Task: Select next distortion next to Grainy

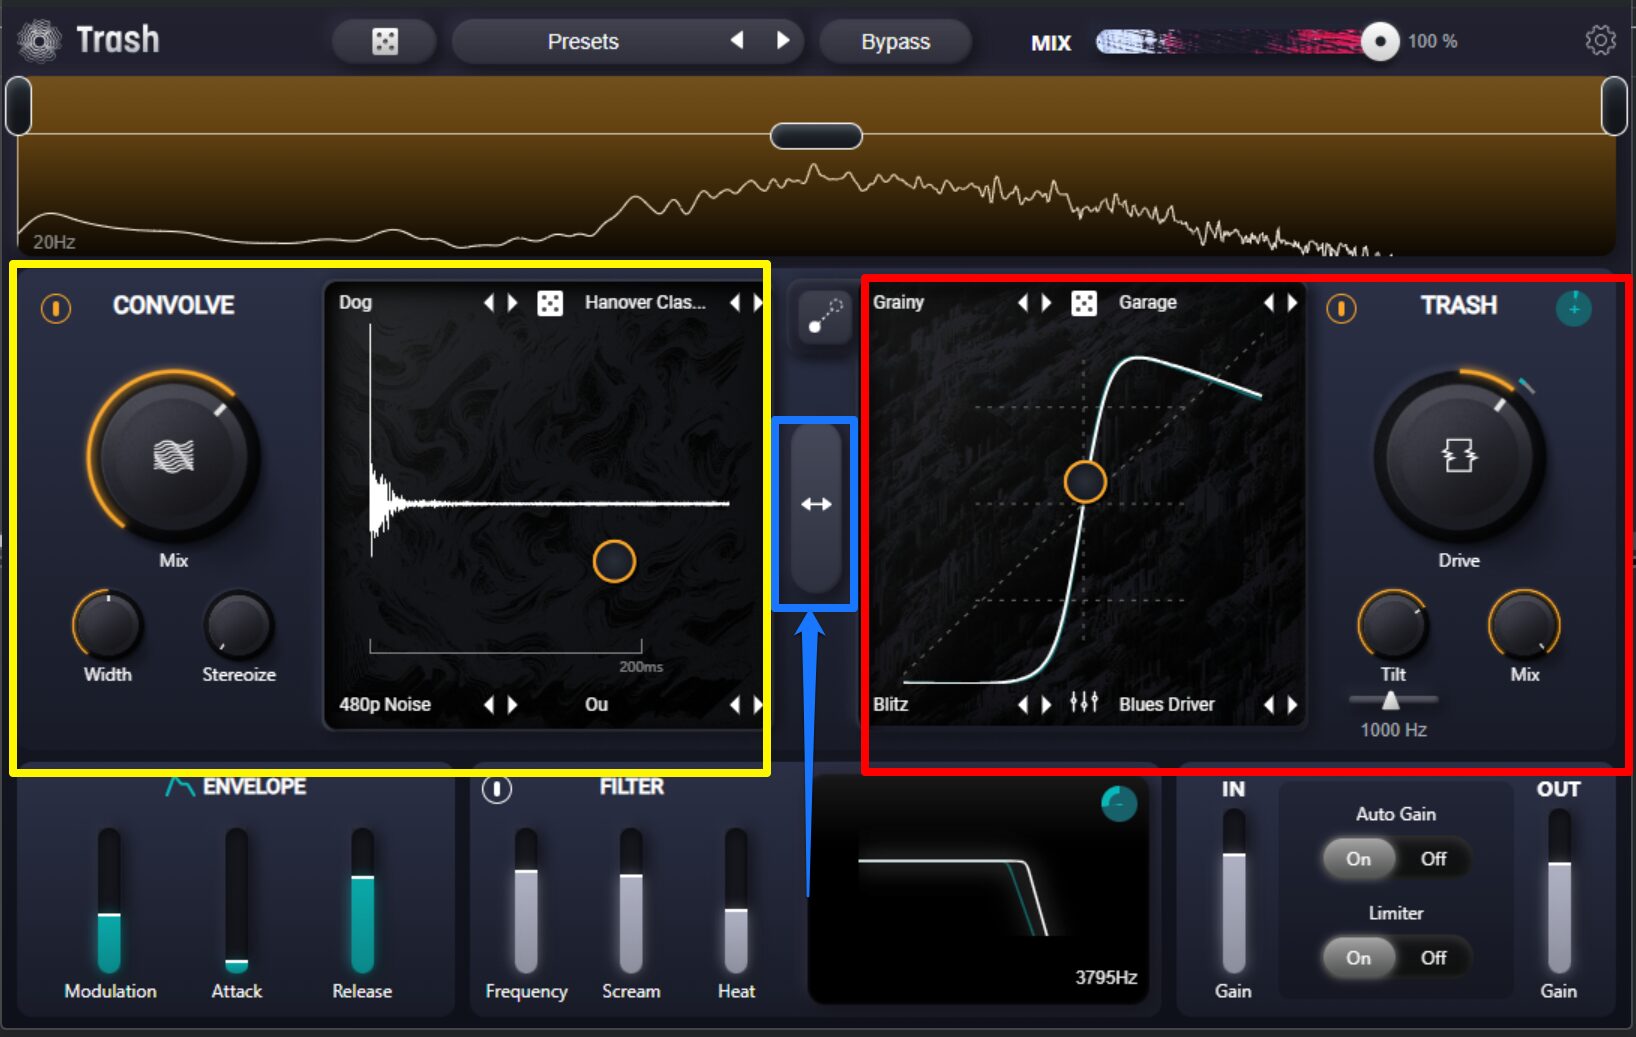Action: (x=1046, y=303)
